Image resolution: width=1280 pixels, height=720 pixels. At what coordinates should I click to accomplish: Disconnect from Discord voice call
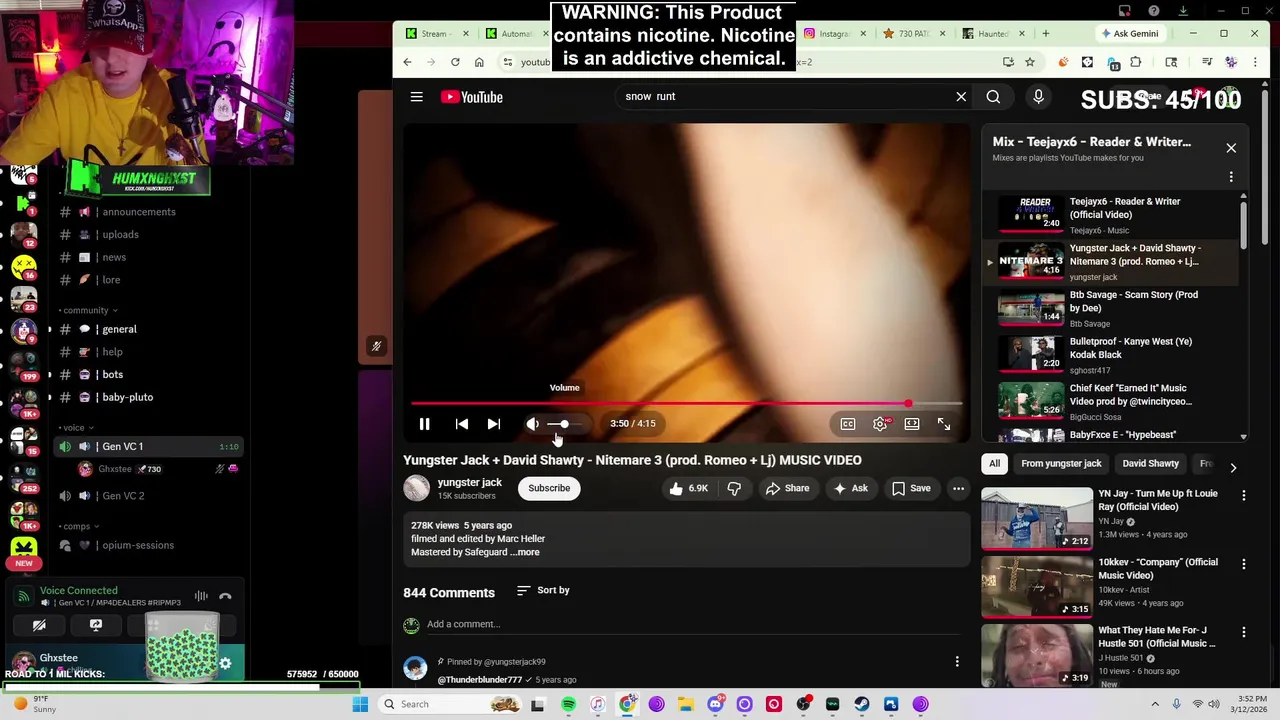point(225,597)
